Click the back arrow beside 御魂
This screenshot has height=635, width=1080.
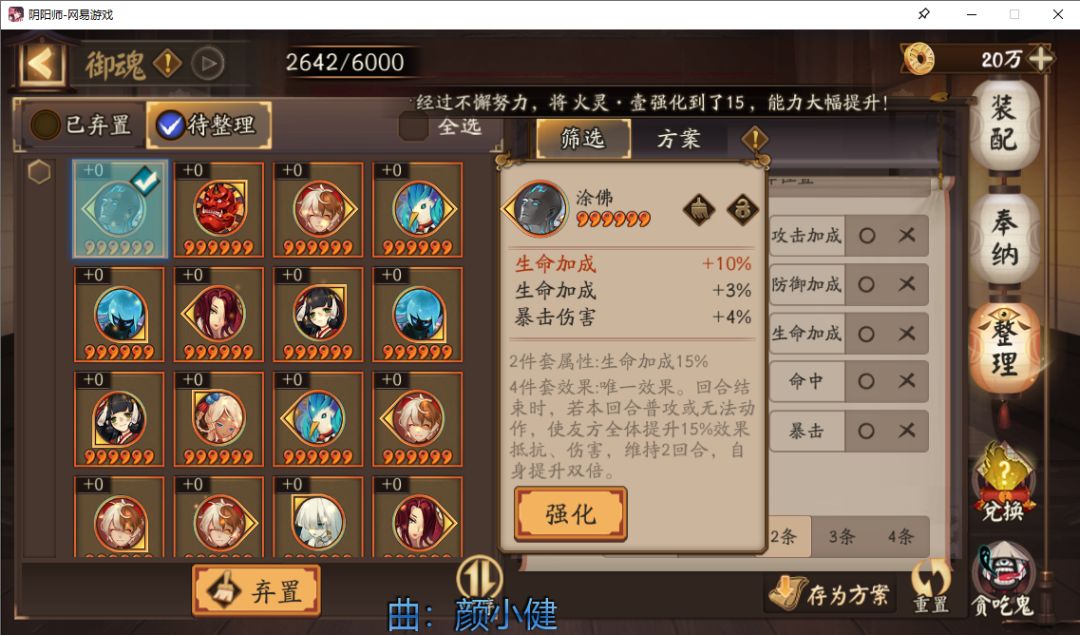(x=41, y=64)
